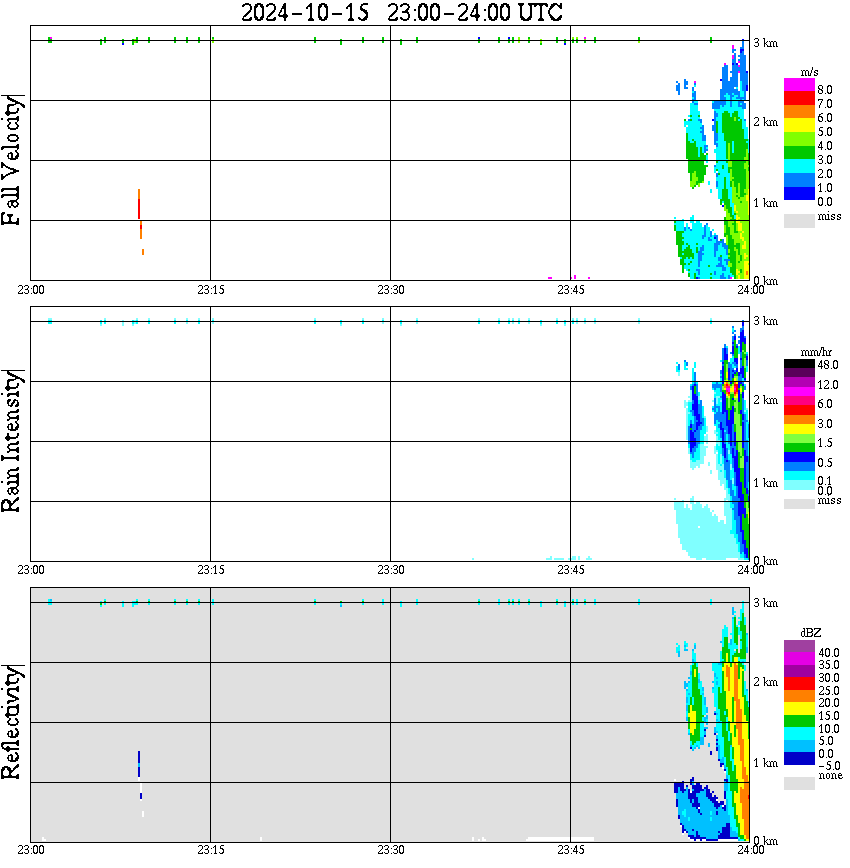Click "8.0" value in Fall Velocity legend

[x=825, y=90]
